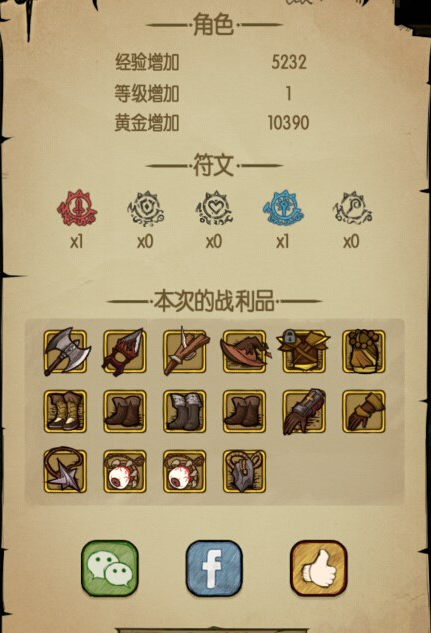The width and height of the screenshot is (431, 633).
Task: Share results on Facebook
Action: 214,568
